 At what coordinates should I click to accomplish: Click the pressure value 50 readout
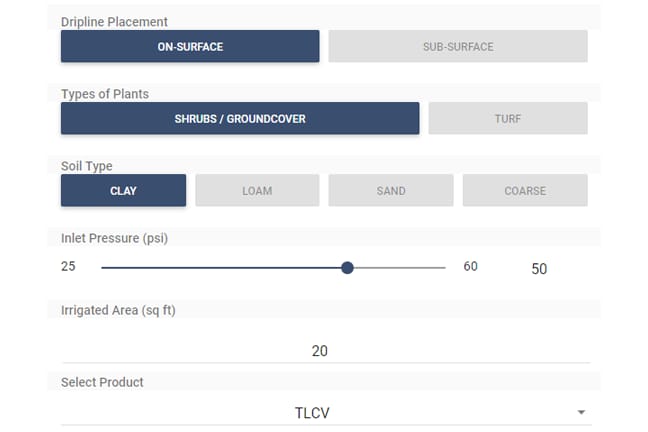[x=539, y=269]
